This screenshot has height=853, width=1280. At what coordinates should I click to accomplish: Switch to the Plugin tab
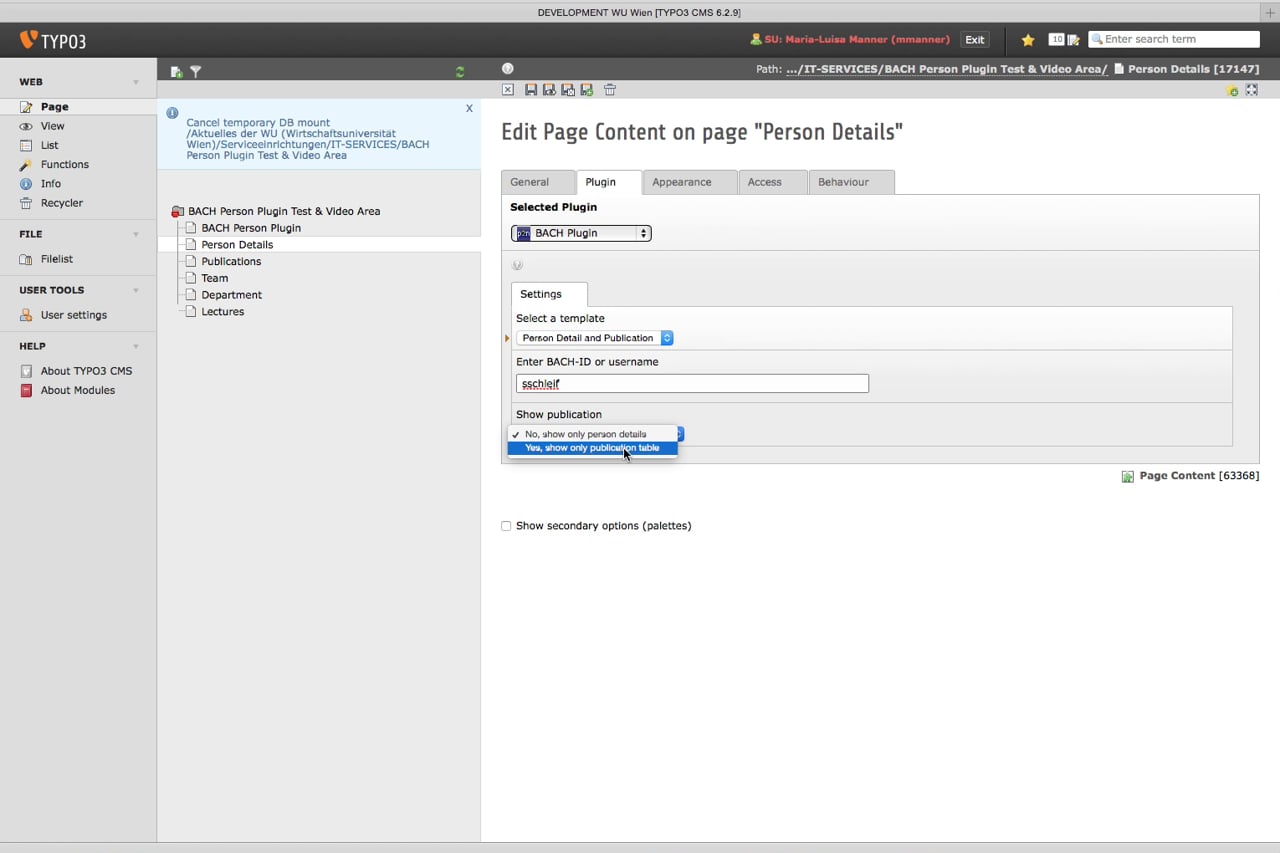(608, 182)
